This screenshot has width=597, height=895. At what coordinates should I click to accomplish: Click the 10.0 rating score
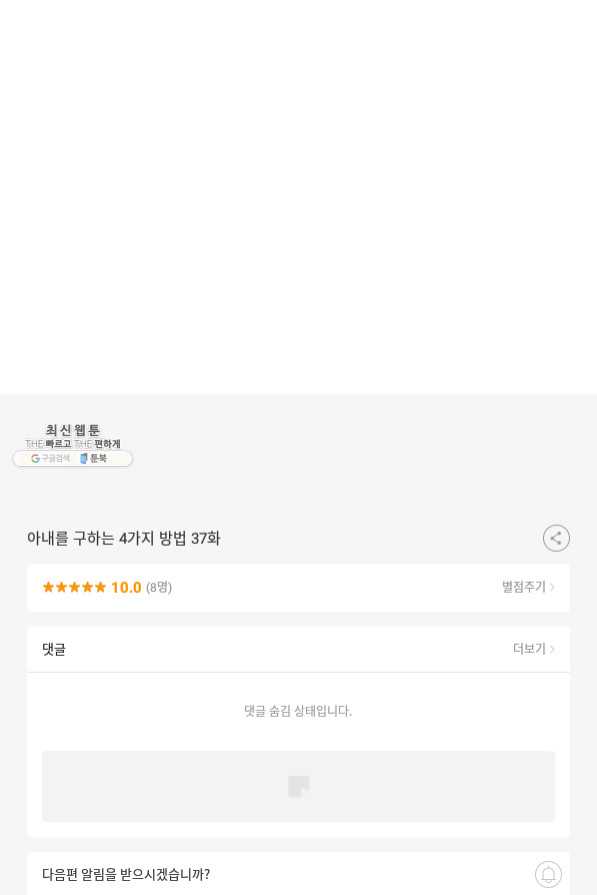[126, 587]
